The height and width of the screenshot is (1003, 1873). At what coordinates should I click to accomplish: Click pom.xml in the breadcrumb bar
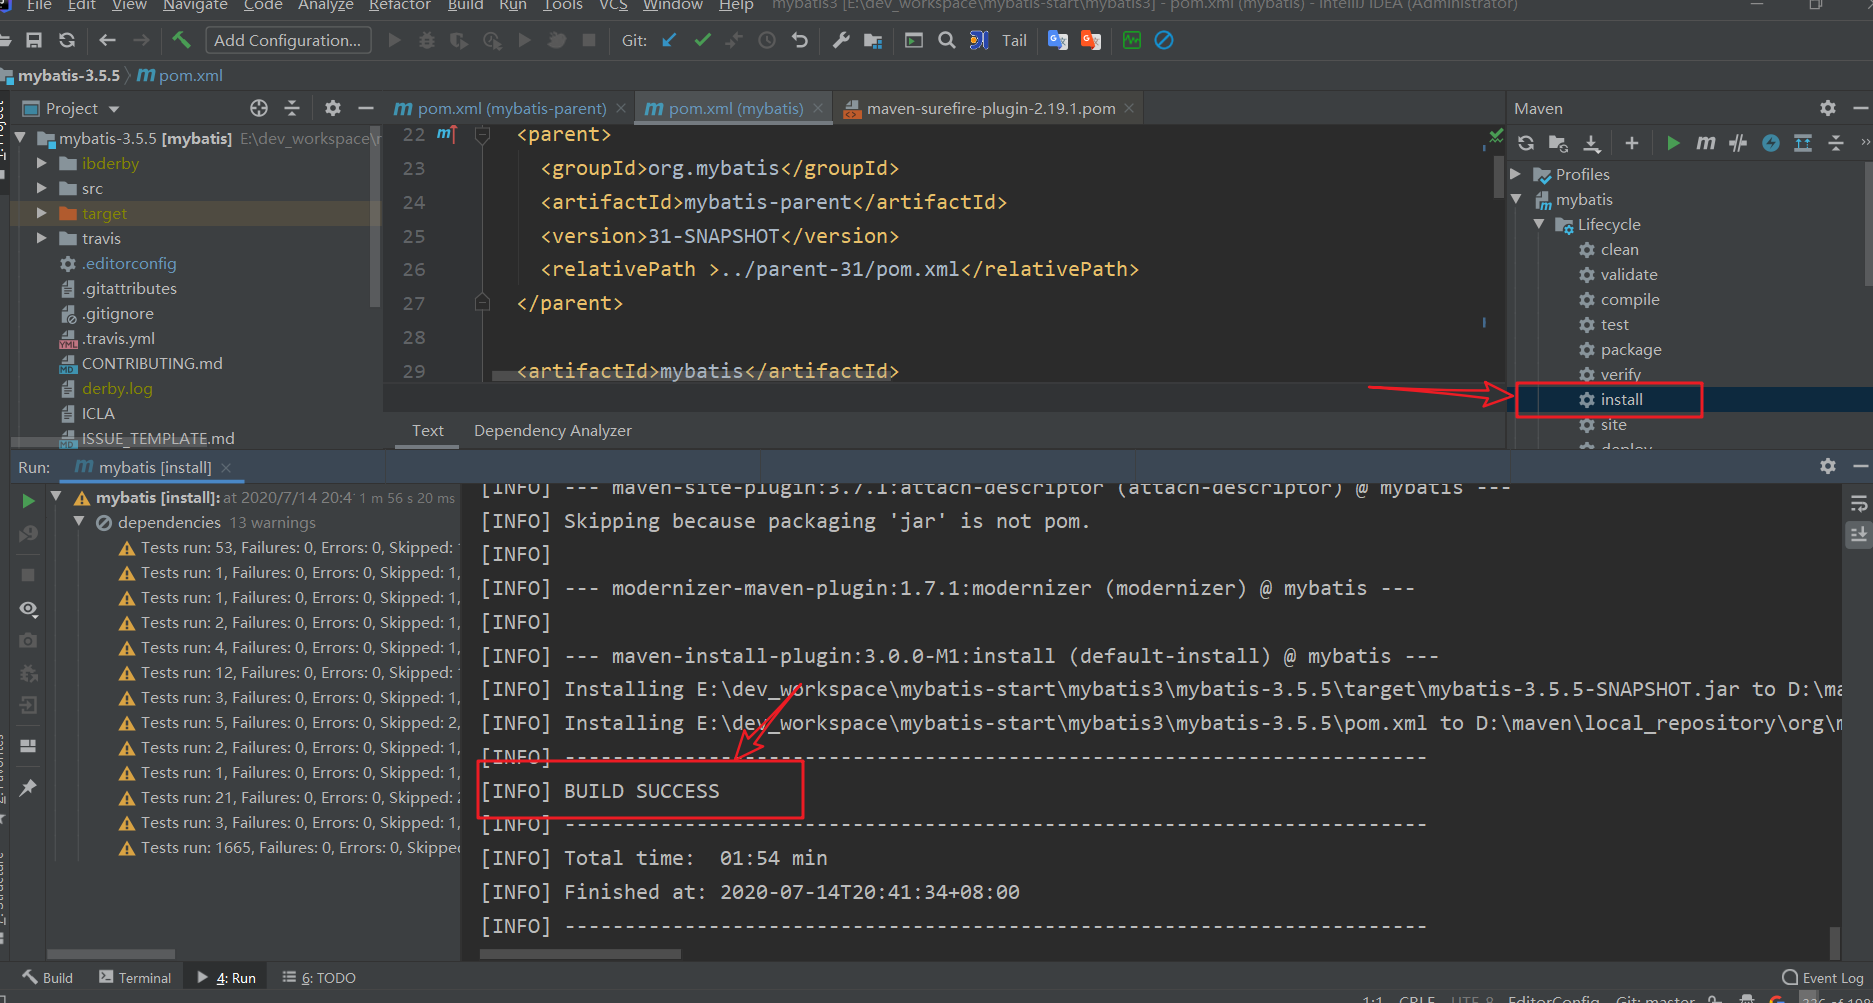(180, 76)
